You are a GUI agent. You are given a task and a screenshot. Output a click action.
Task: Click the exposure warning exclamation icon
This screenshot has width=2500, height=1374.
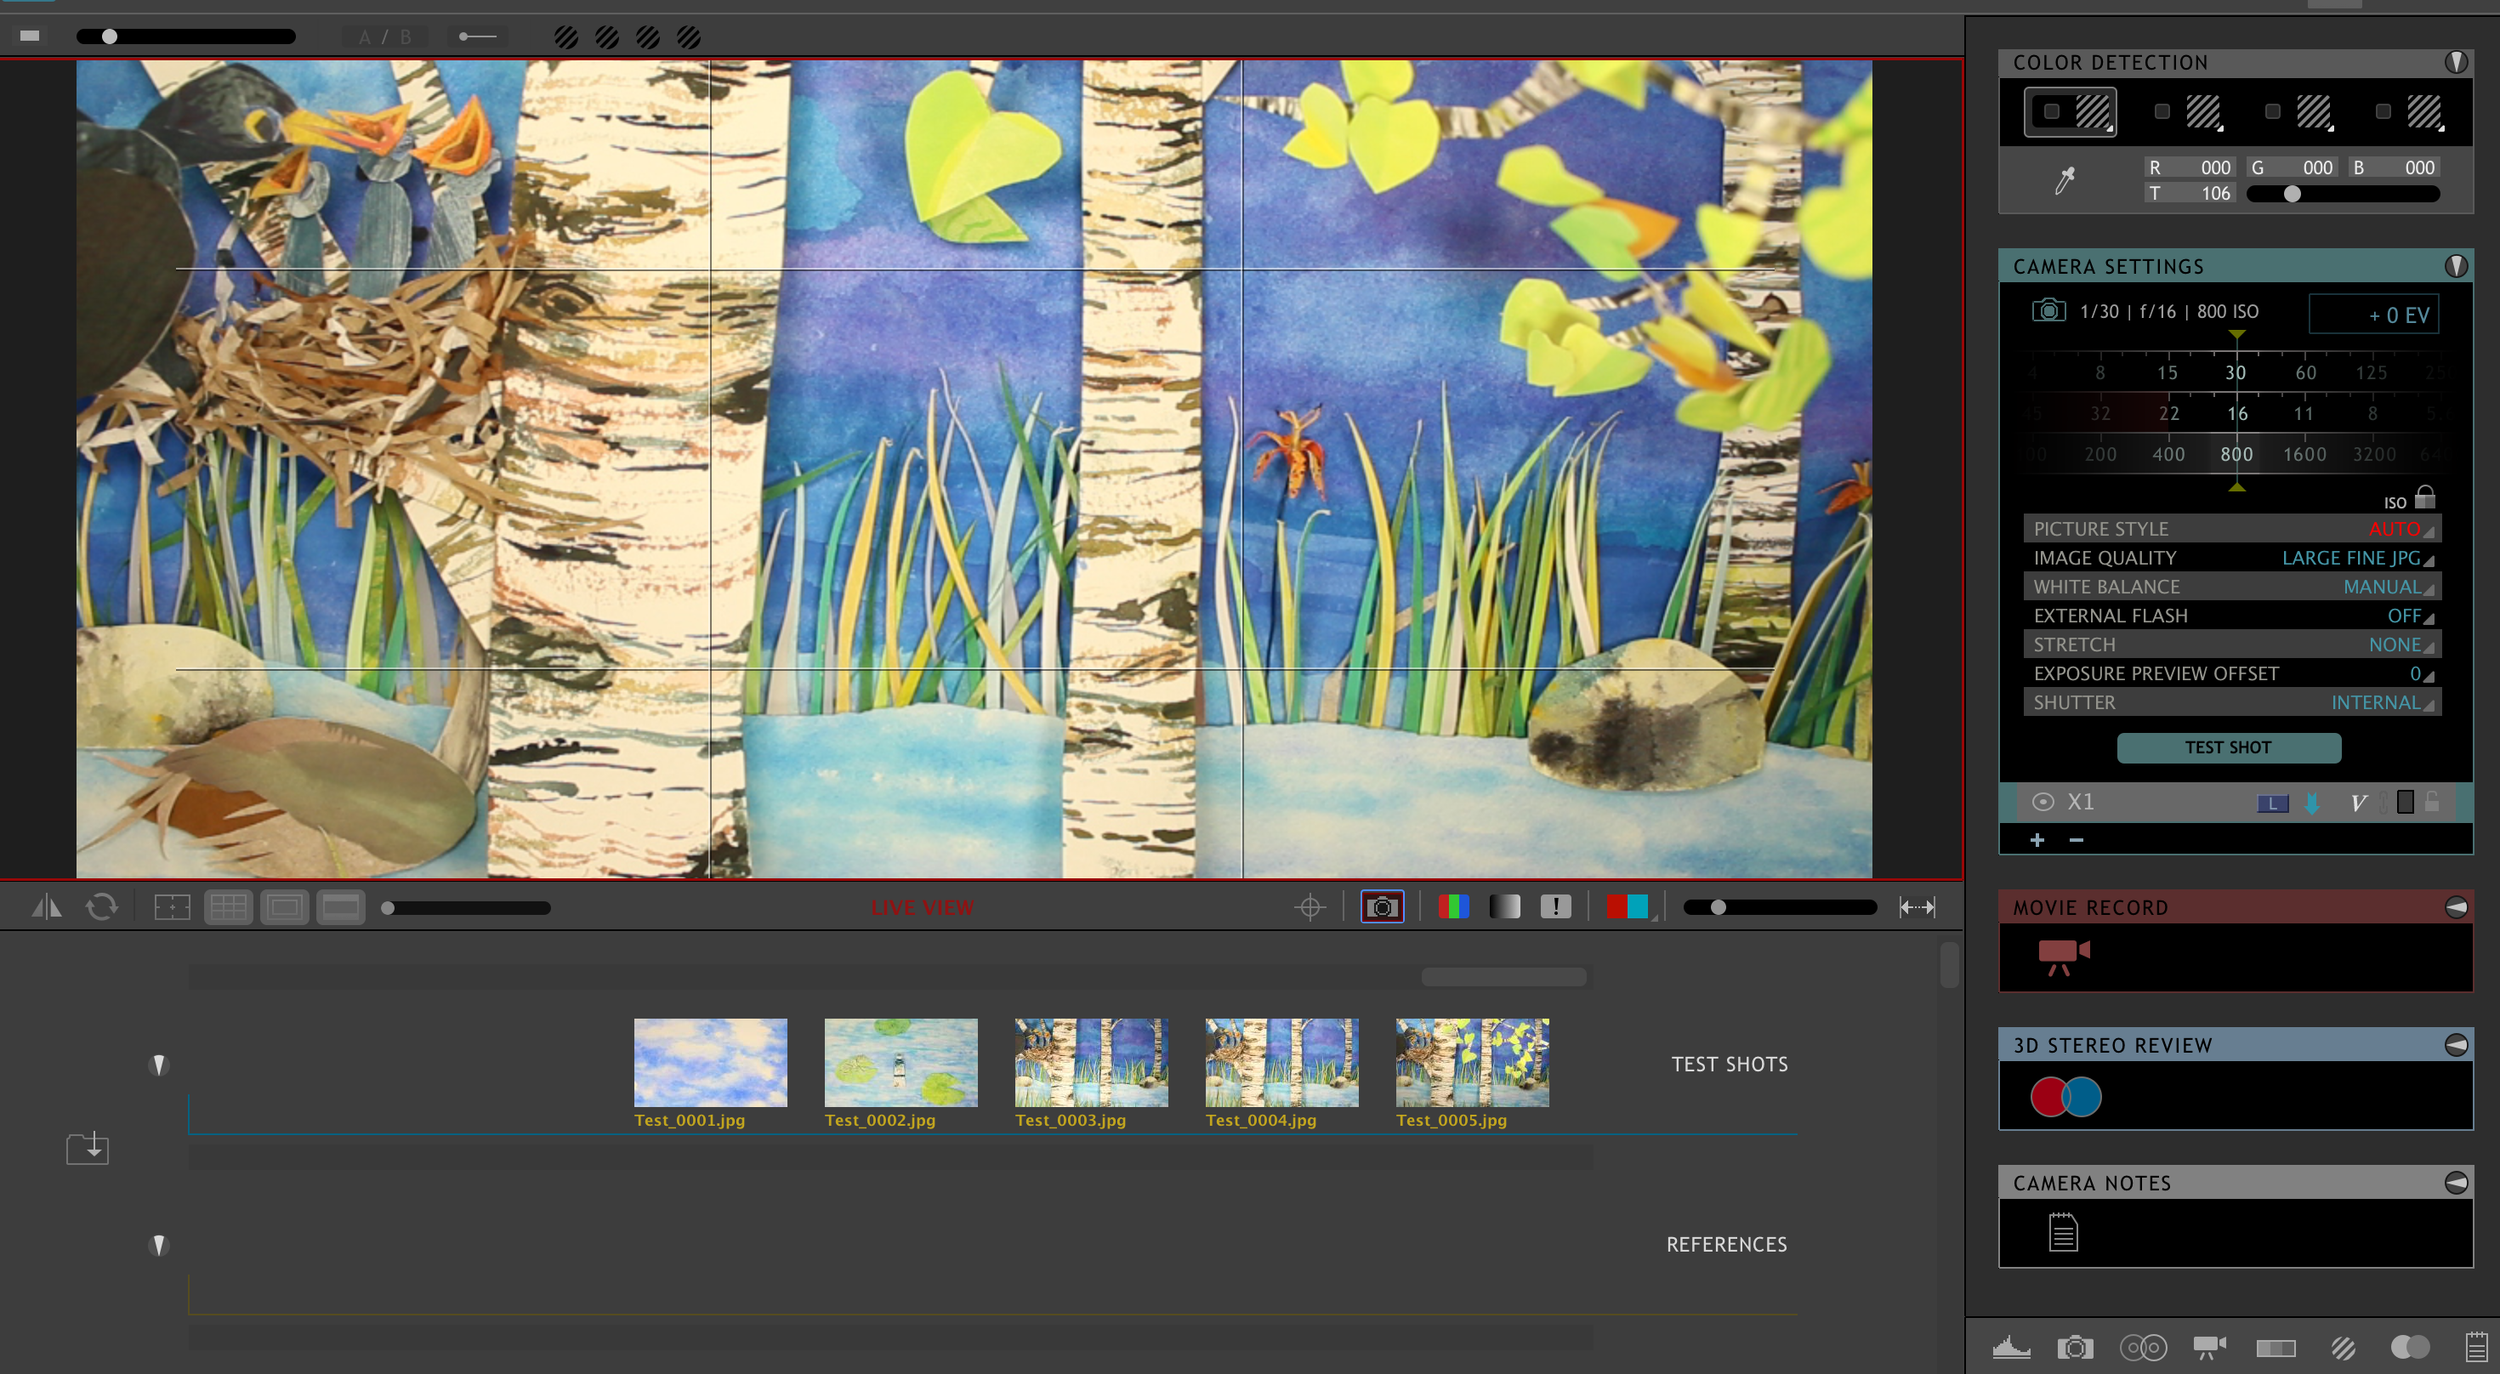coord(1555,907)
